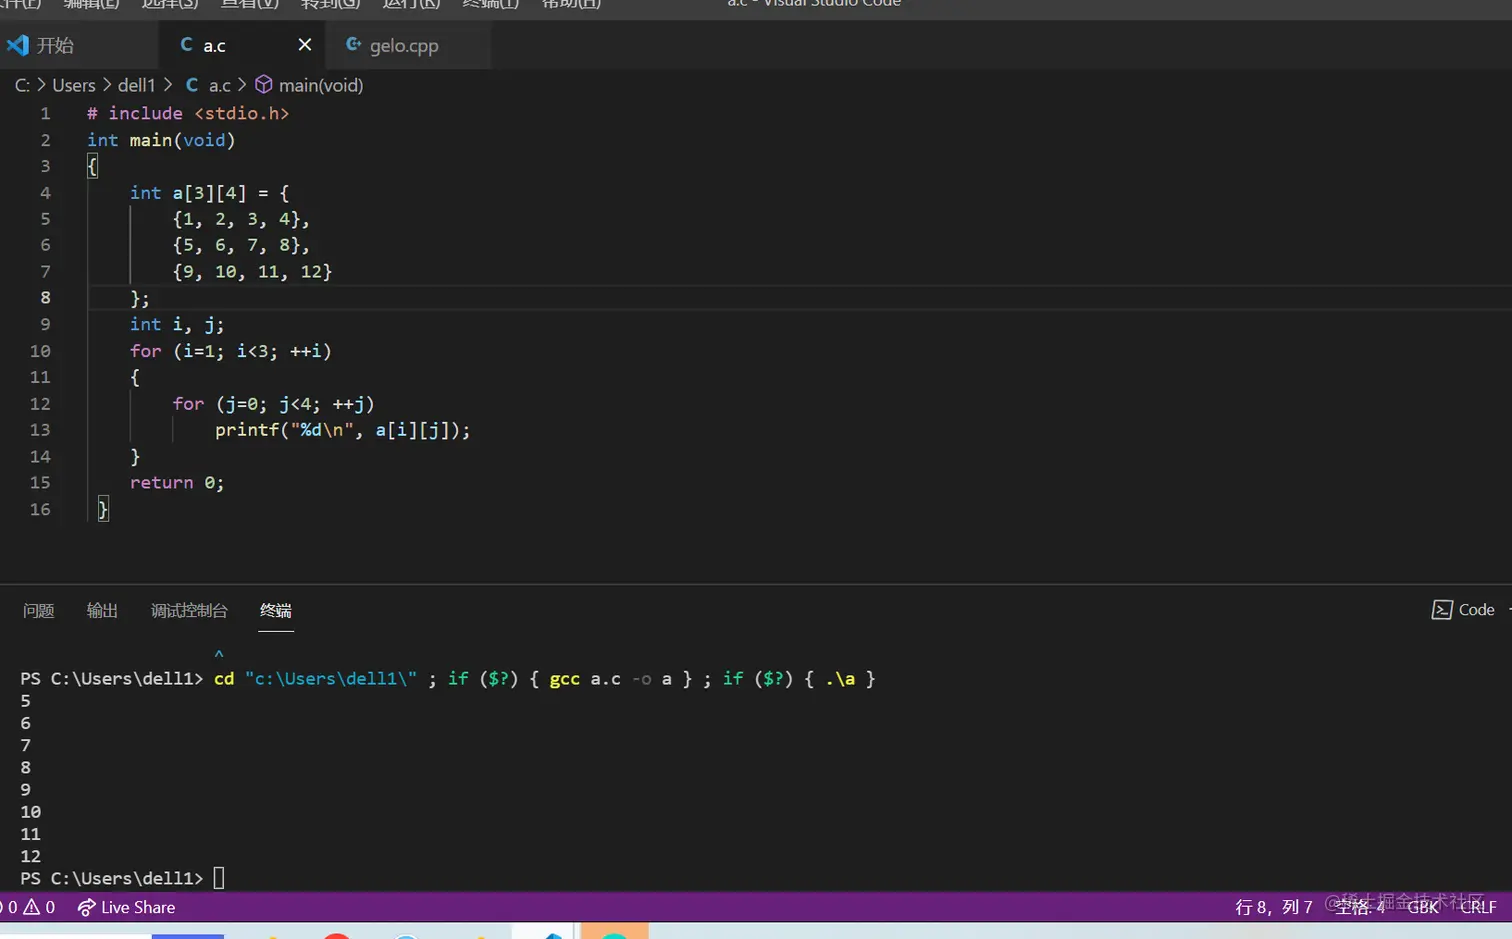Click the 'int i, j;' declaration line
The image size is (1512, 939).
(177, 324)
